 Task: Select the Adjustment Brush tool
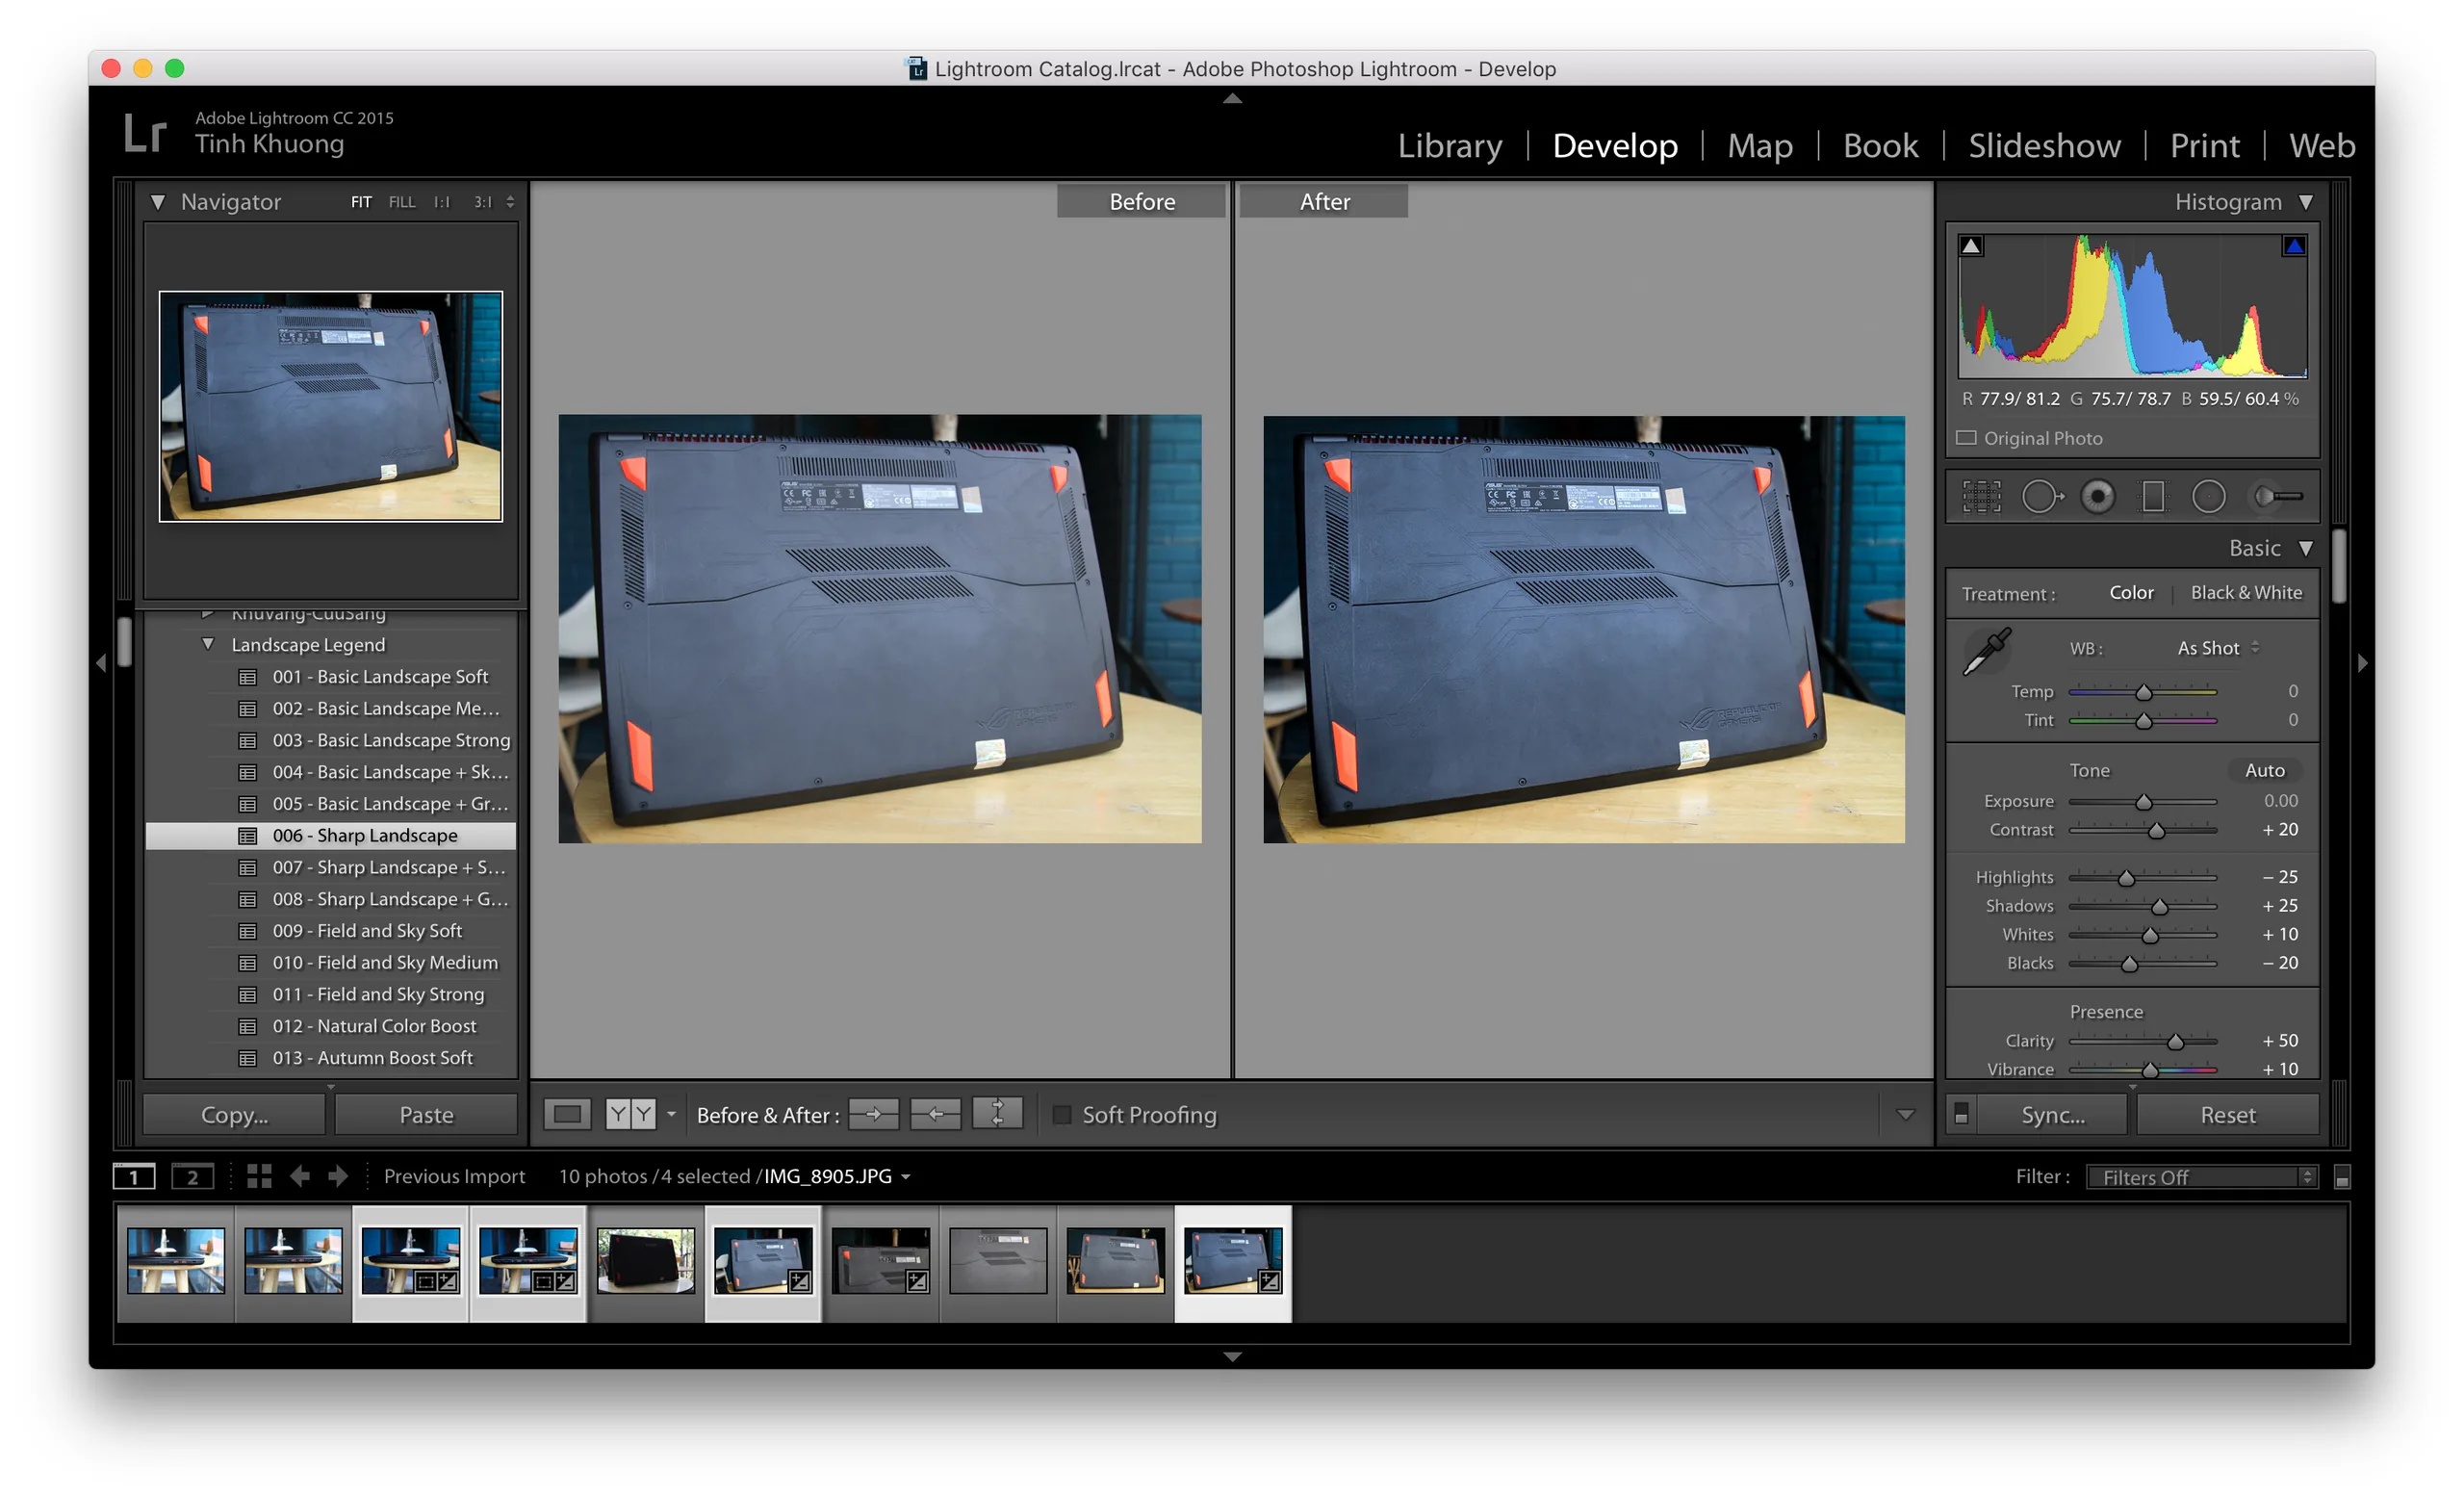[x=2279, y=496]
